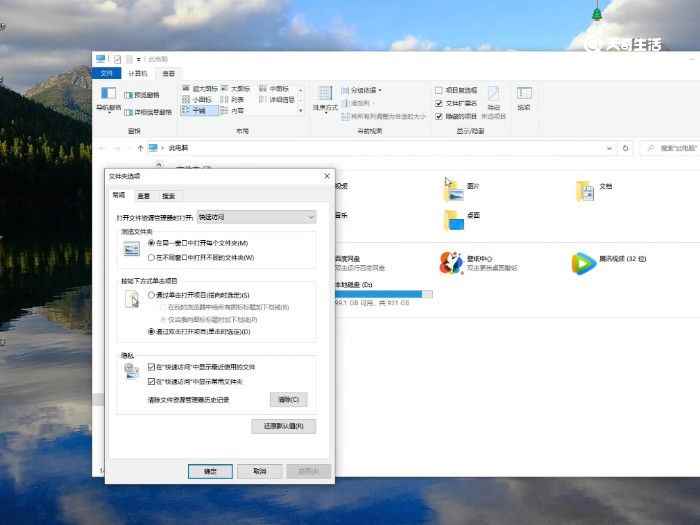The height and width of the screenshot is (525, 700).
Task: Toggle 文件扩展名 checkbox in ribbon
Action: tap(439, 103)
